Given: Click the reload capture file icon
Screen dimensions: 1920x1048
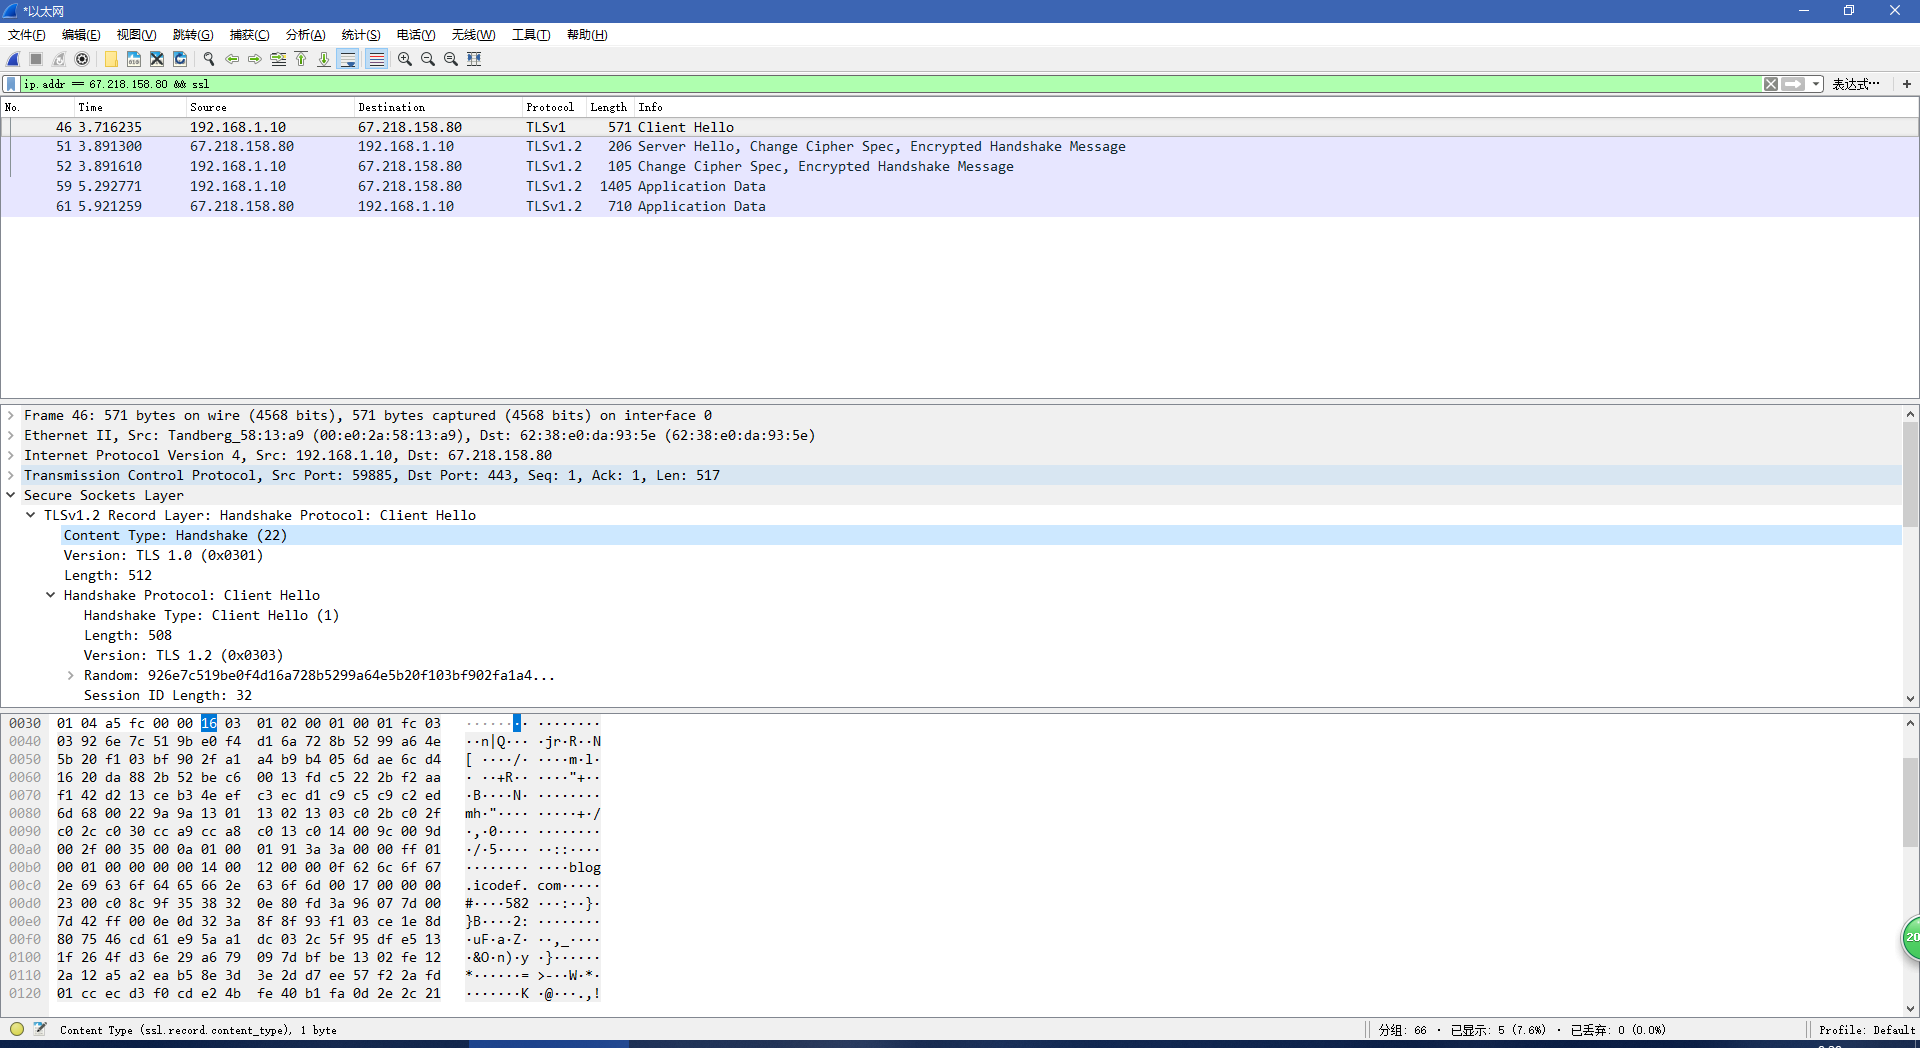Looking at the screenshot, I should click(x=180, y=59).
